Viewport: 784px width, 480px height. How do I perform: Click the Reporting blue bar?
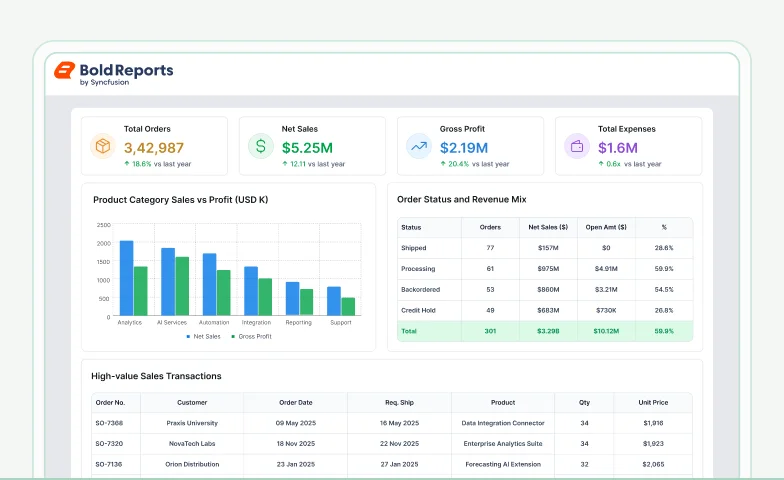pos(292,298)
